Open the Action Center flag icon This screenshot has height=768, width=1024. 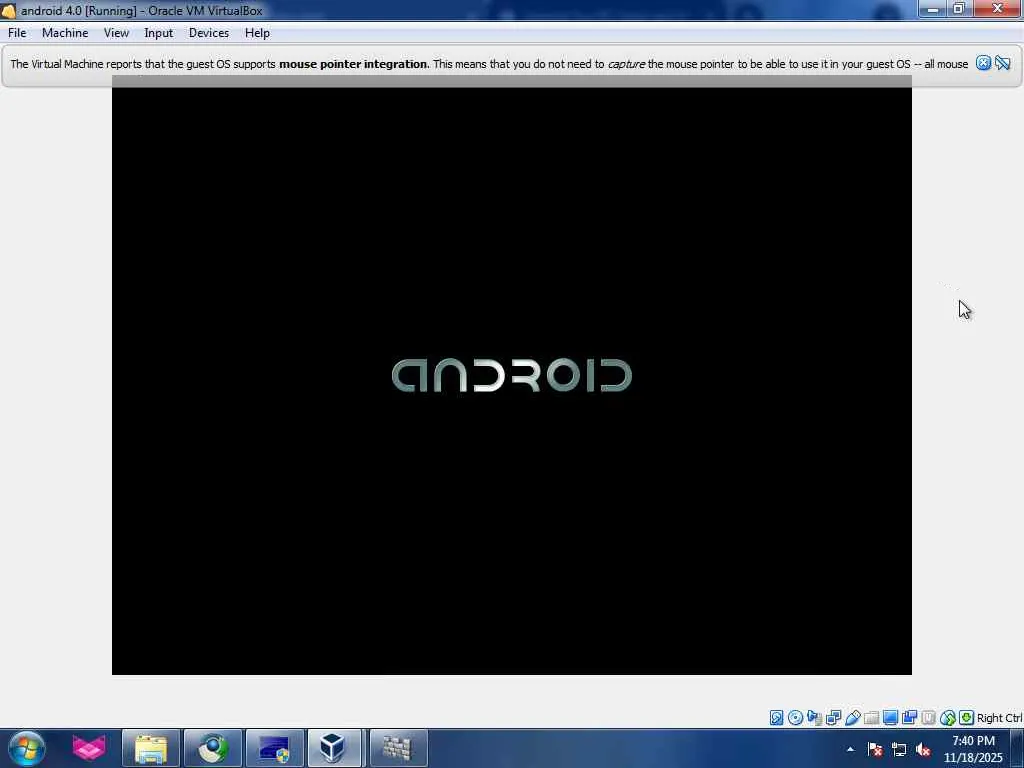tap(875, 749)
